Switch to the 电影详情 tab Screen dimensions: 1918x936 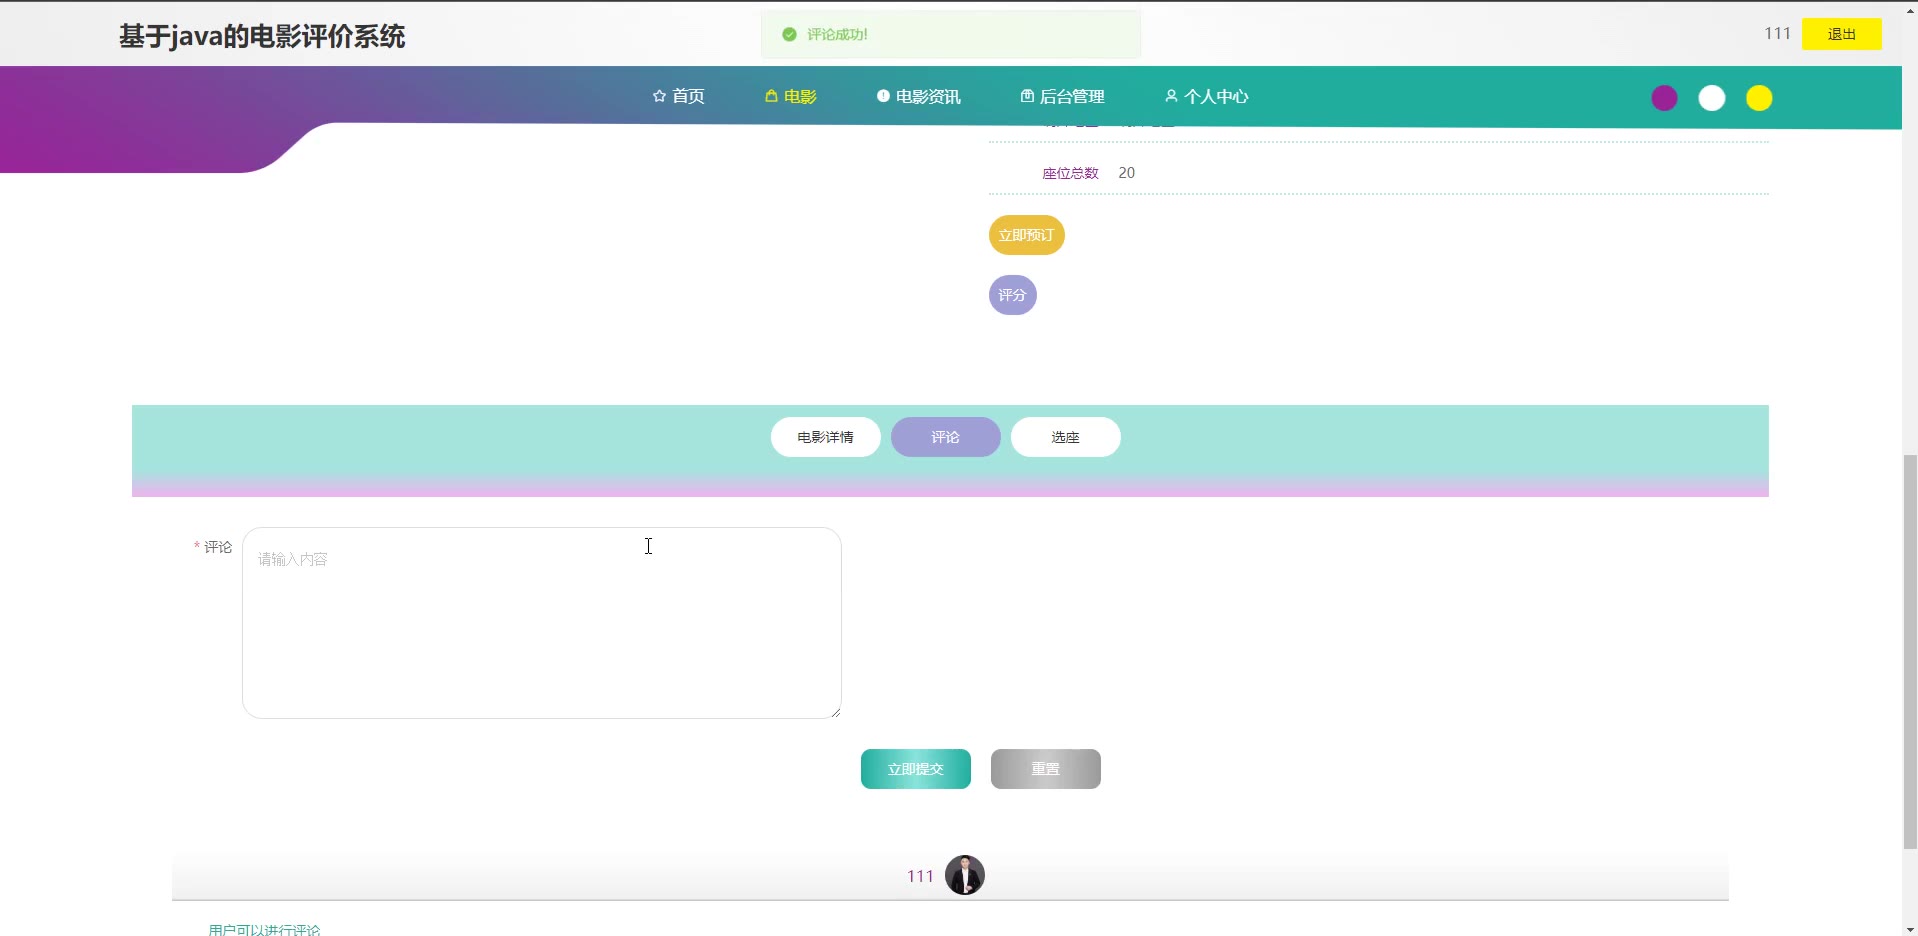825,437
